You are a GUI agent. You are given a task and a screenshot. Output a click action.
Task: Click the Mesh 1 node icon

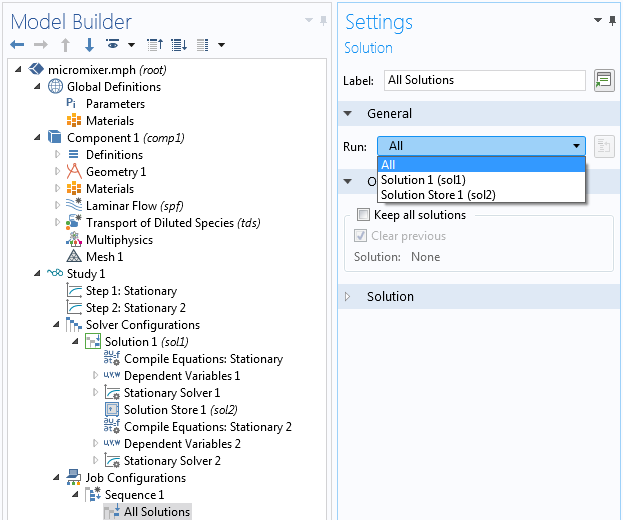tap(74, 257)
